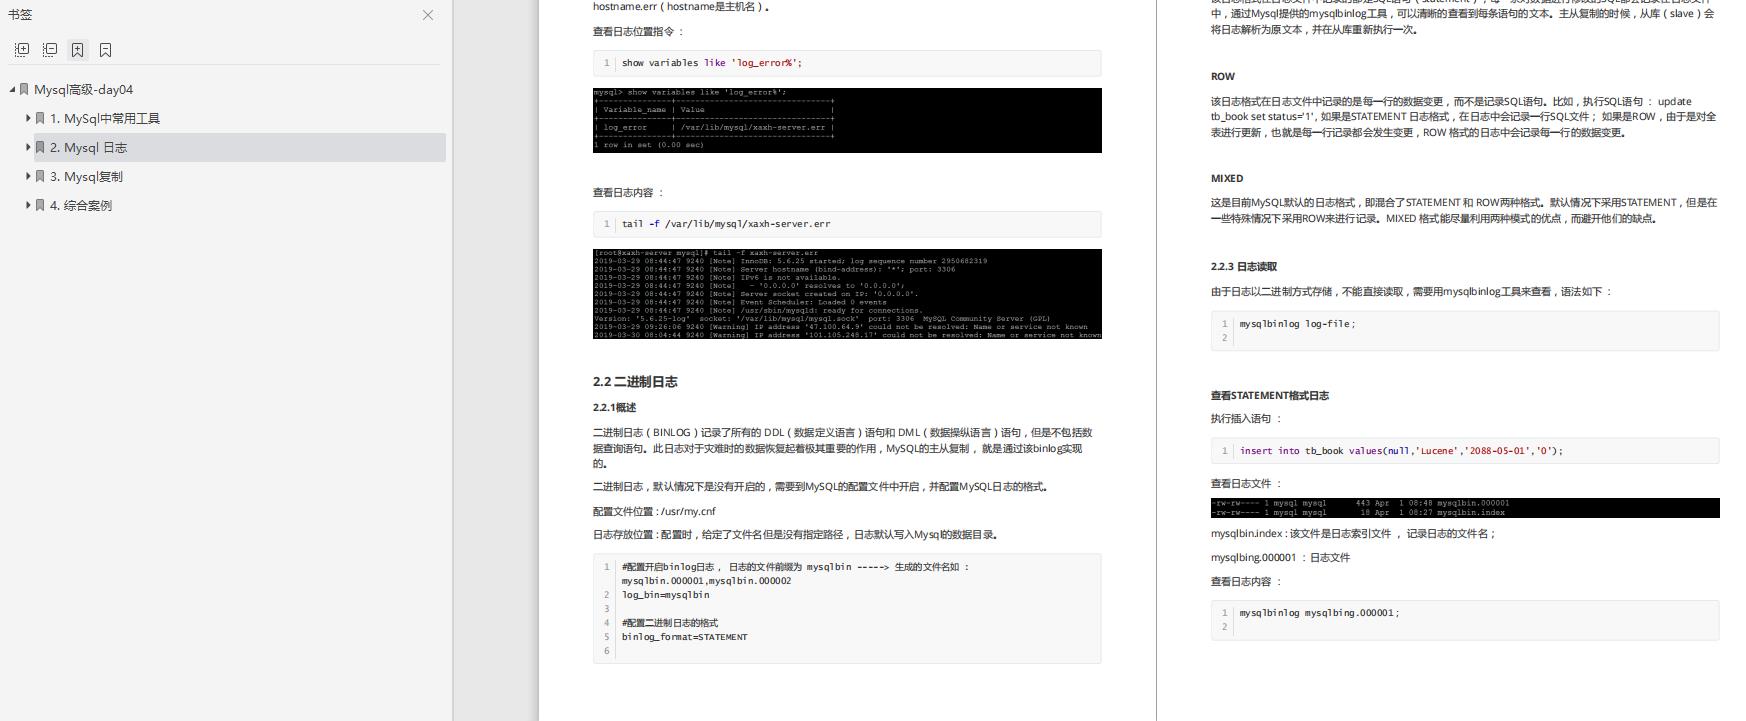Go to bookmark 3. Mysql复制
Image resolution: width=1746 pixels, height=721 pixels.
(86, 176)
